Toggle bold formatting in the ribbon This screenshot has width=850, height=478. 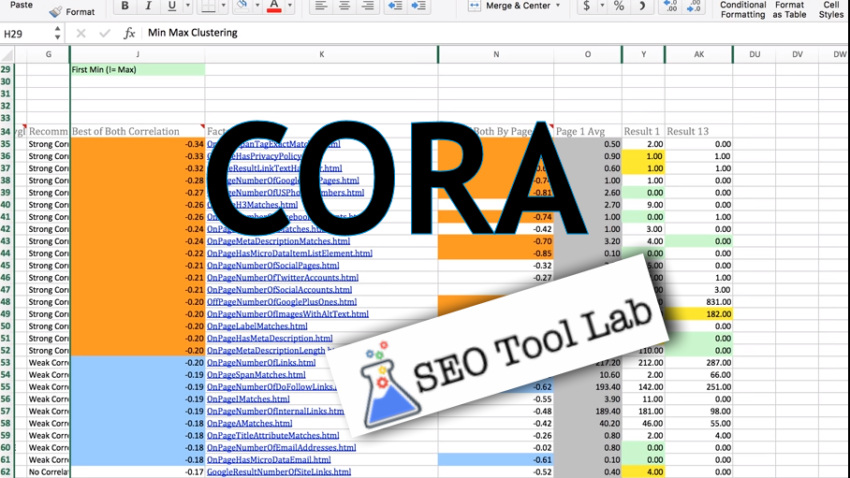pyautogui.click(x=125, y=6)
